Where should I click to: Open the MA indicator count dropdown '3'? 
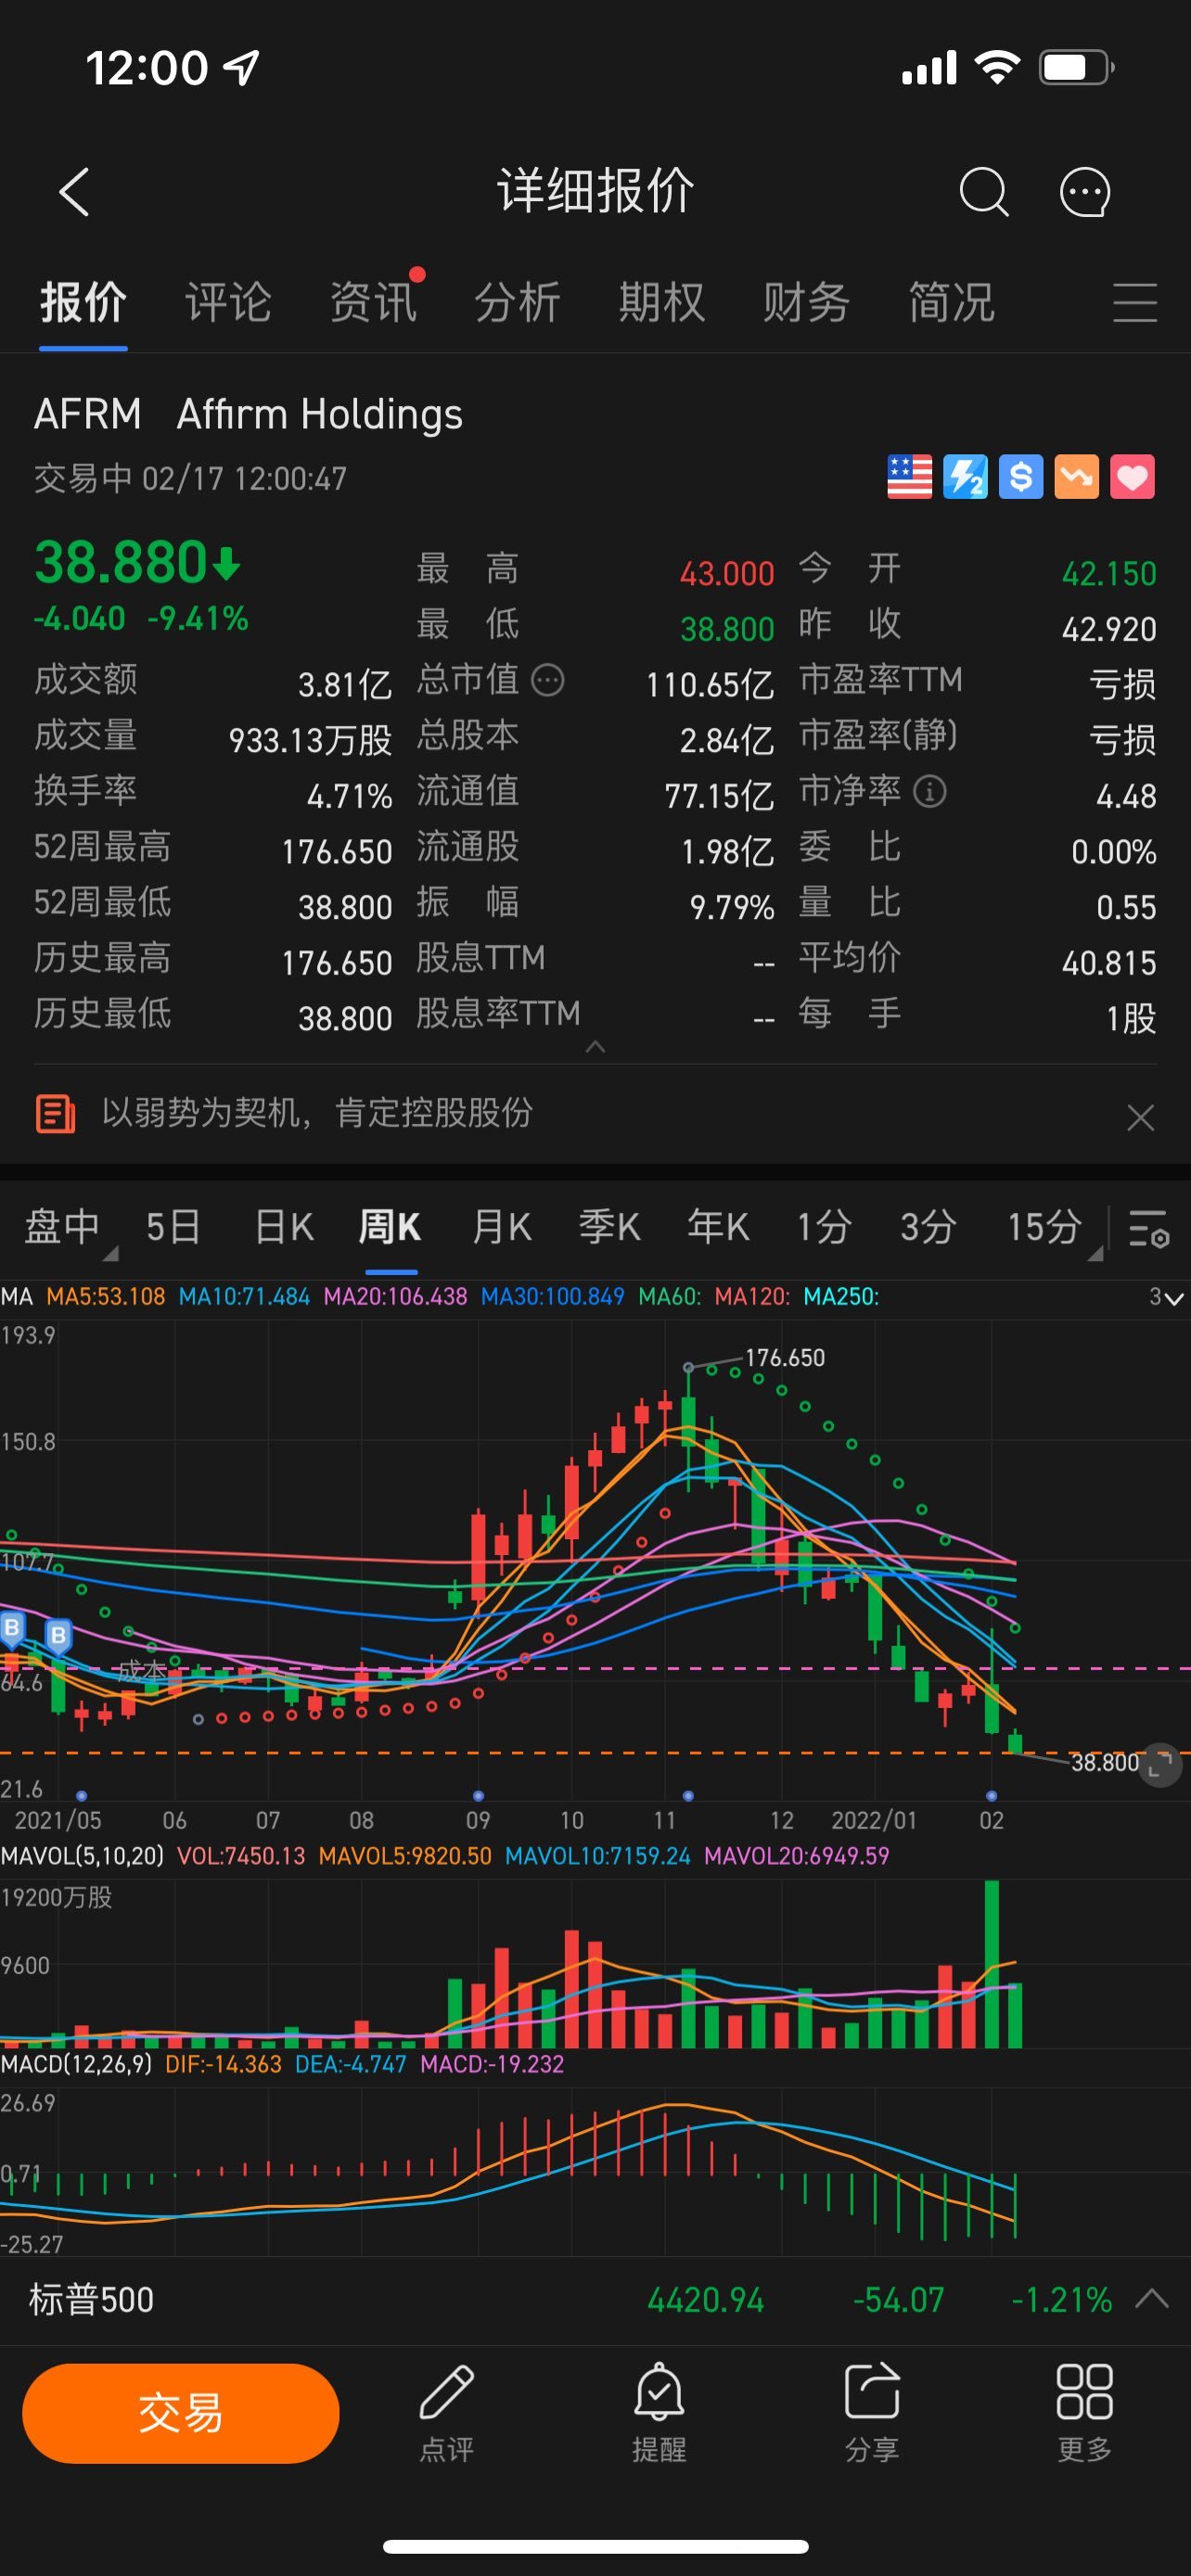coord(1166,1298)
